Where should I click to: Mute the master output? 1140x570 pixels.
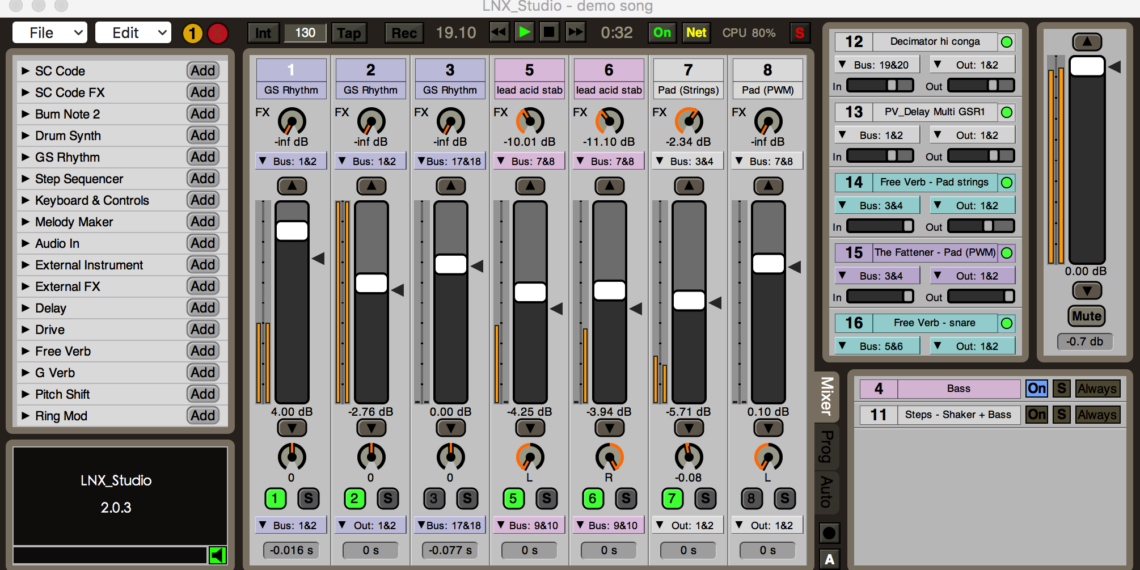click(x=1086, y=316)
